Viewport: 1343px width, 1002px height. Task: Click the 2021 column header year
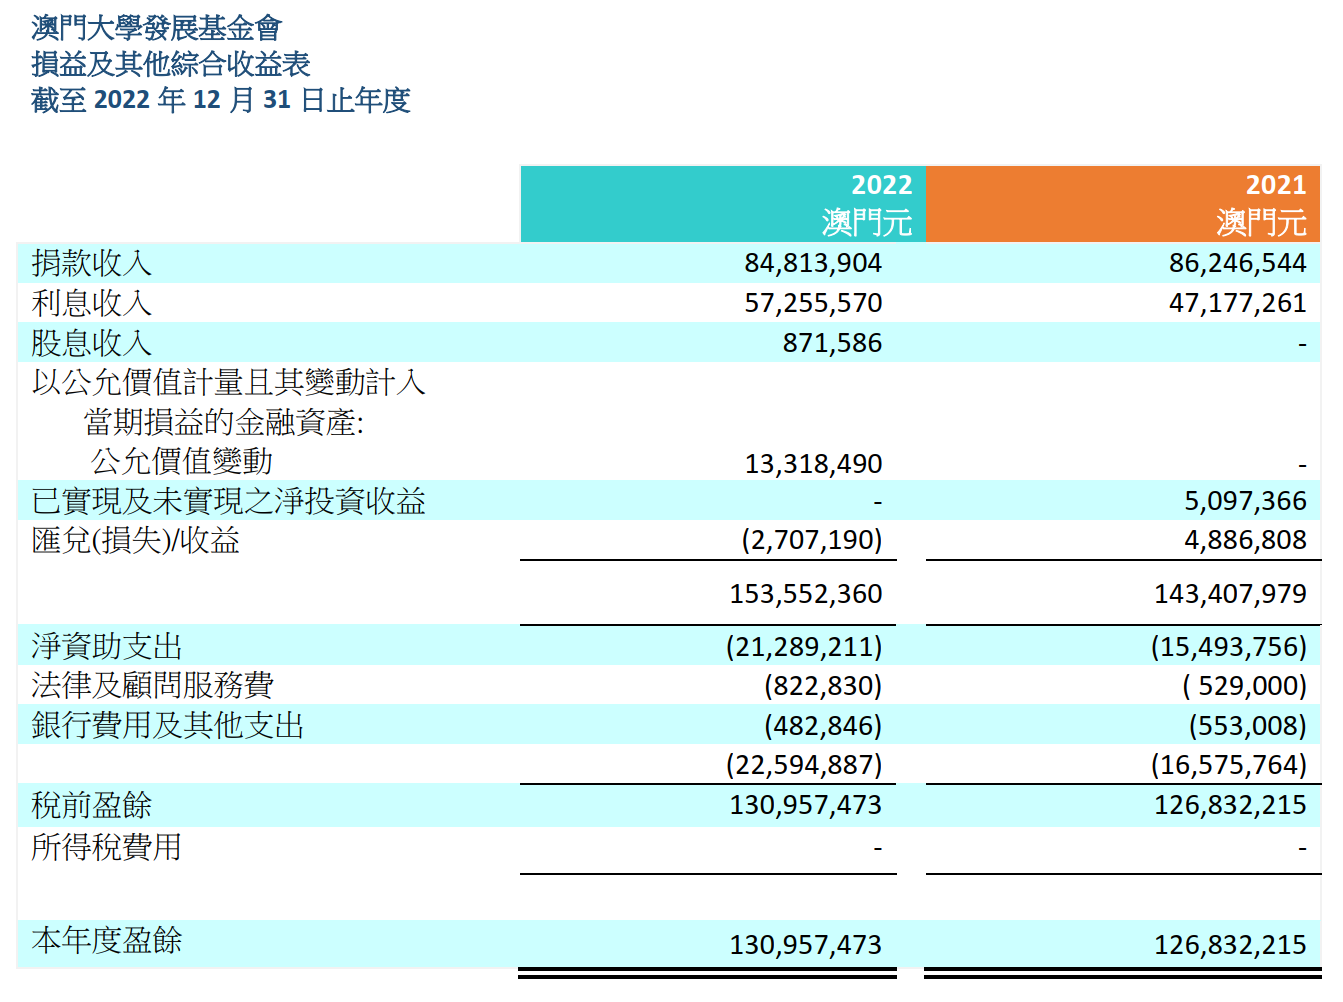(x=1276, y=185)
